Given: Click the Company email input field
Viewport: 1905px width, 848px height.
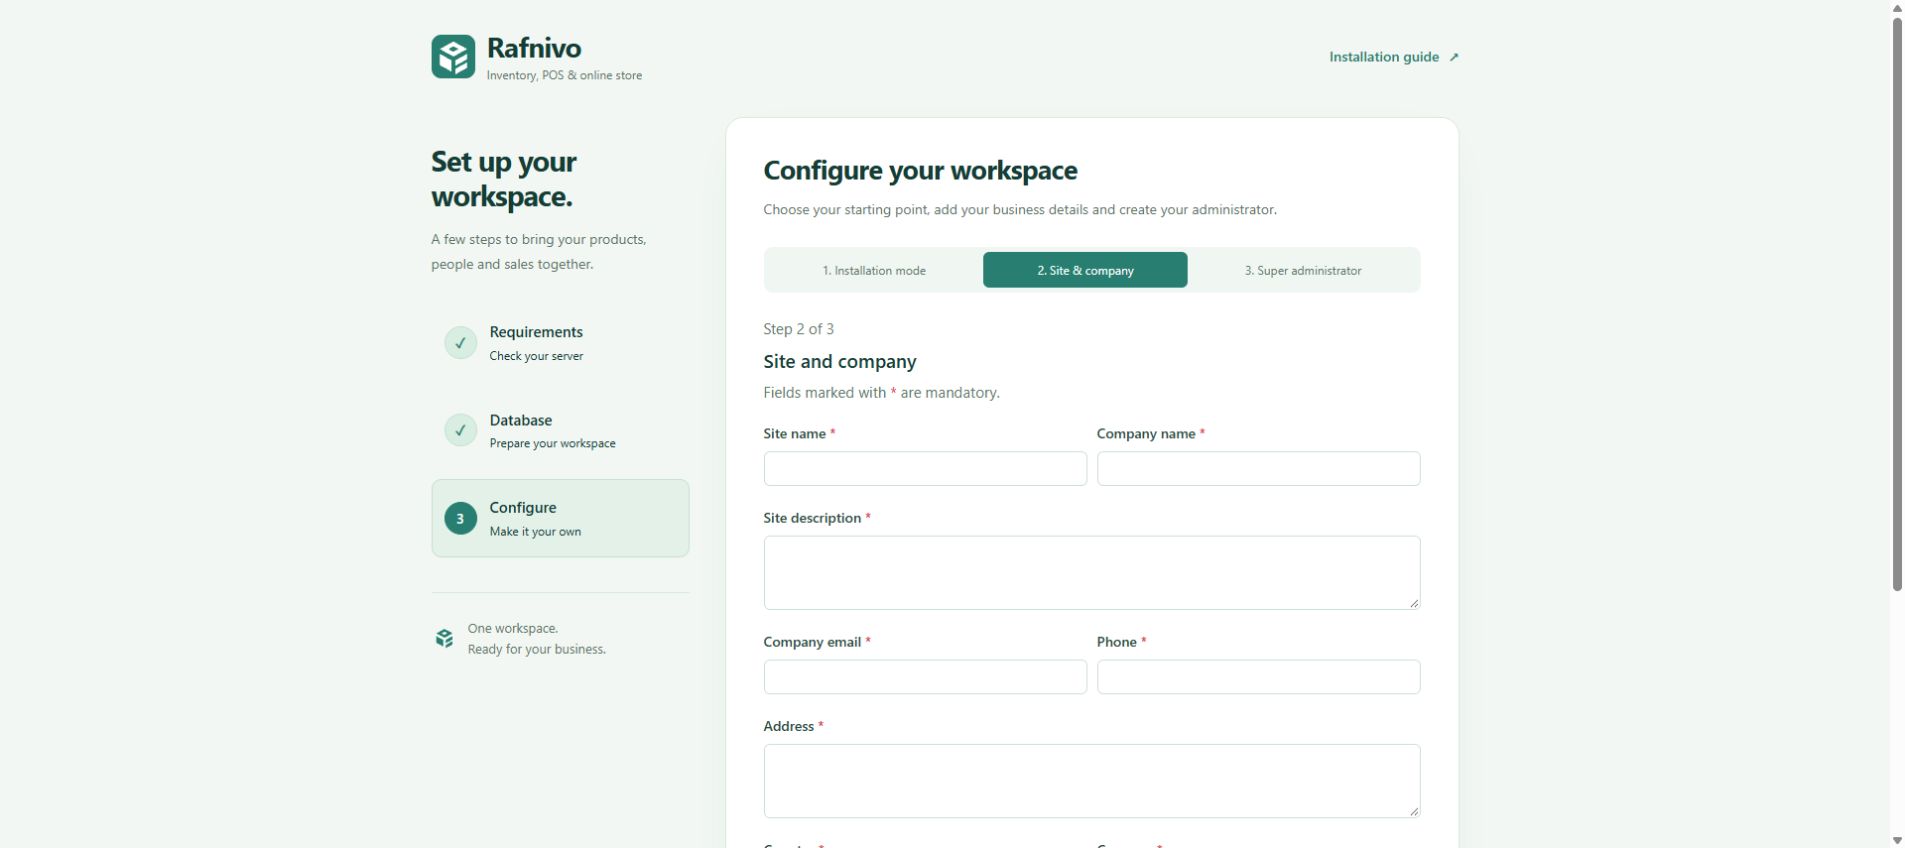Looking at the screenshot, I should (925, 677).
